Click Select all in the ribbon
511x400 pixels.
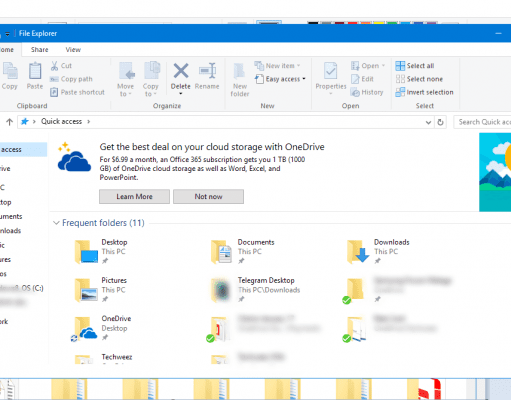click(x=415, y=66)
